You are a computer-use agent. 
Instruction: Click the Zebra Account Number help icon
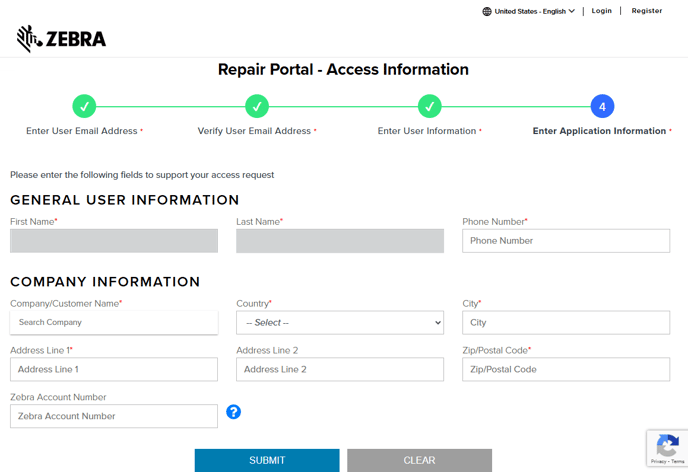(233, 412)
